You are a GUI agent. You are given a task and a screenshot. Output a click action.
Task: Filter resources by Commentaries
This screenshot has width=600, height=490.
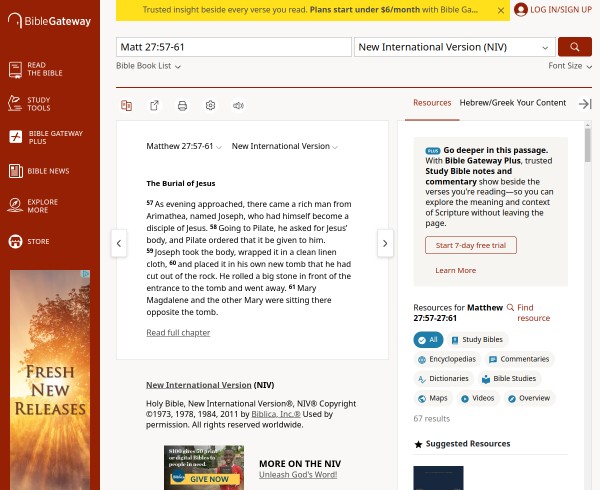click(x=519, y=359)
